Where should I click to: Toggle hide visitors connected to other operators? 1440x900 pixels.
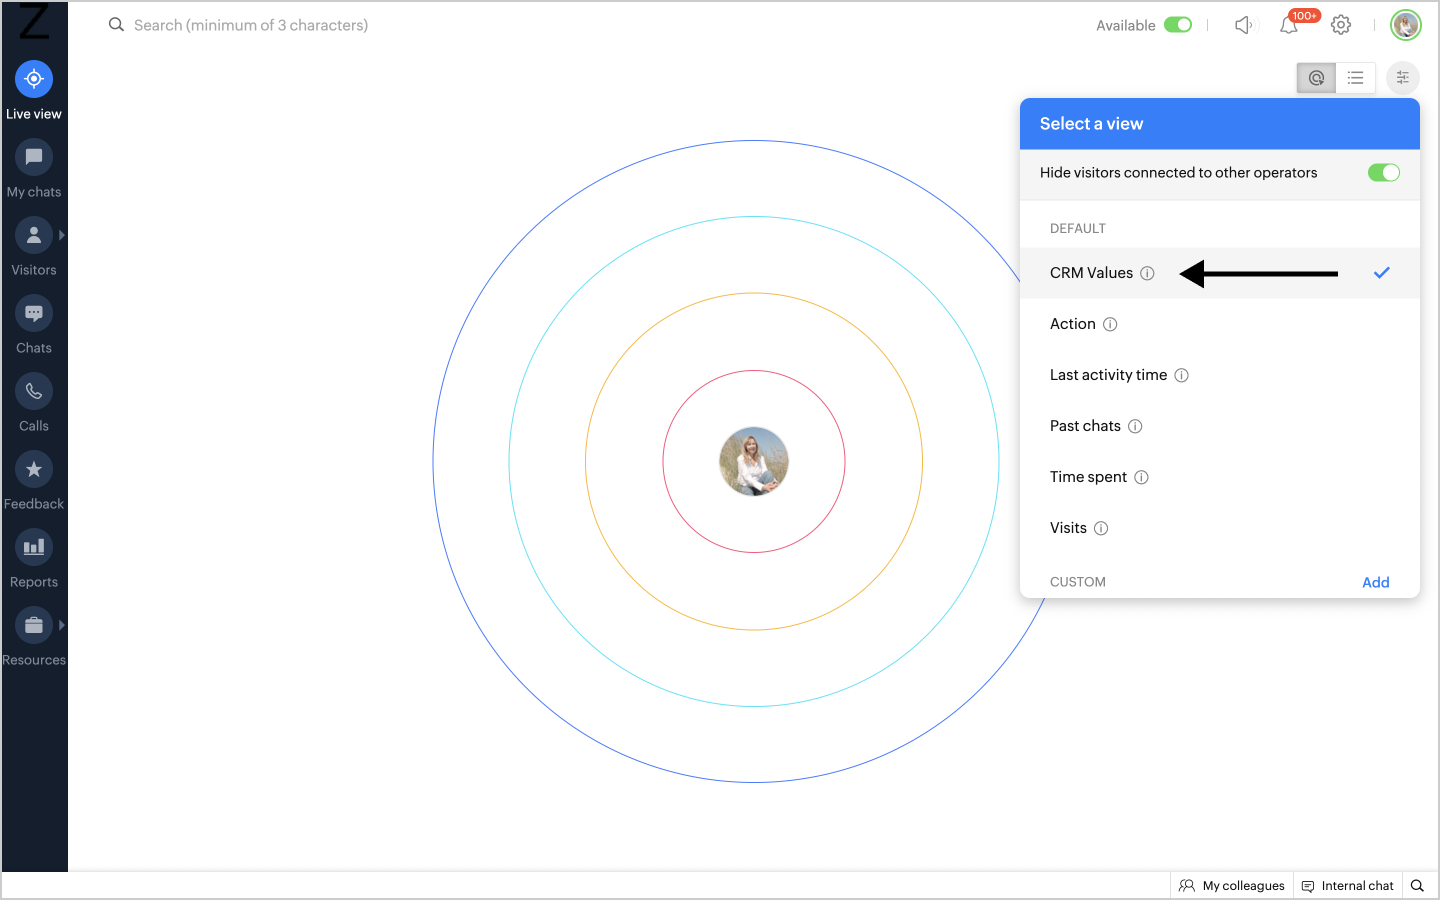point(1384,173)
